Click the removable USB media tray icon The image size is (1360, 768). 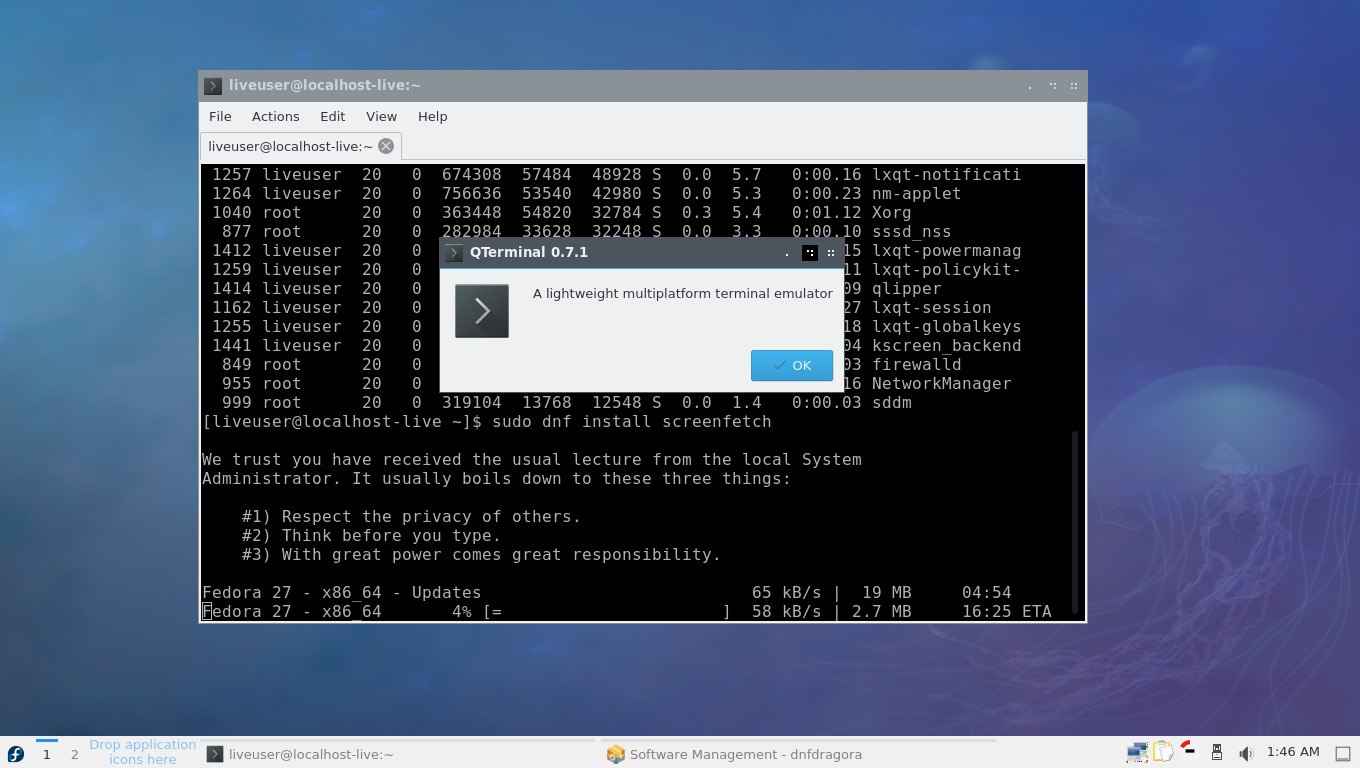point(1217,752)
